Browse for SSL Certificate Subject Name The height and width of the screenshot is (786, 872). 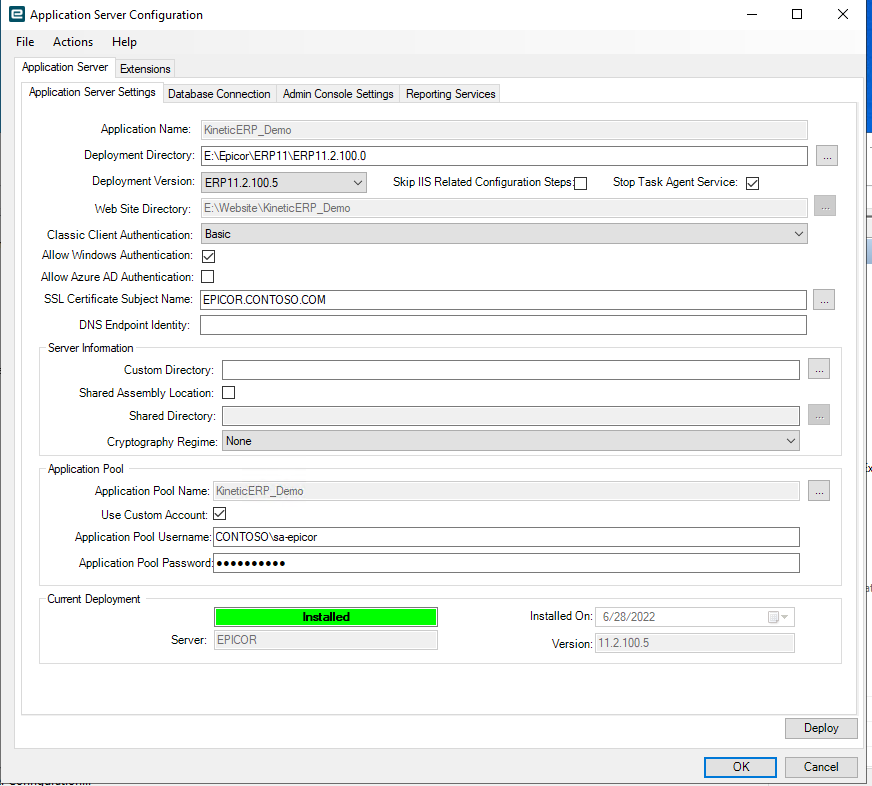[x=824, y=300]
